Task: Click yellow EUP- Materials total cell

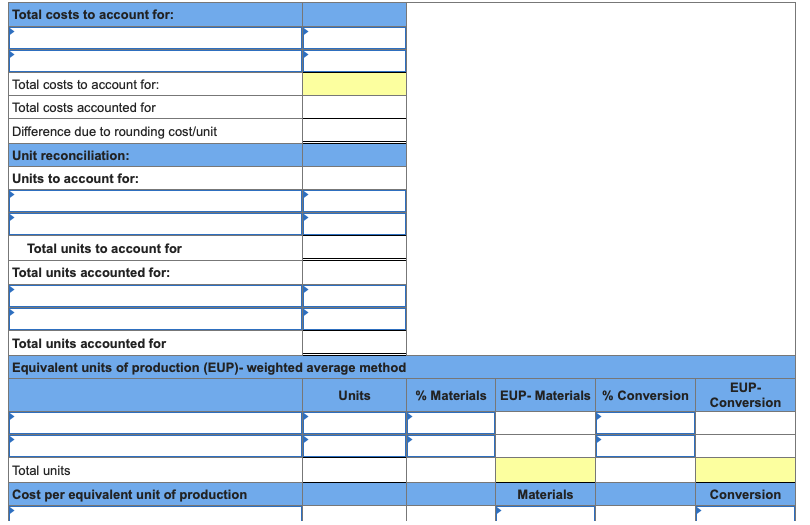Action: (x=546, y=470)
